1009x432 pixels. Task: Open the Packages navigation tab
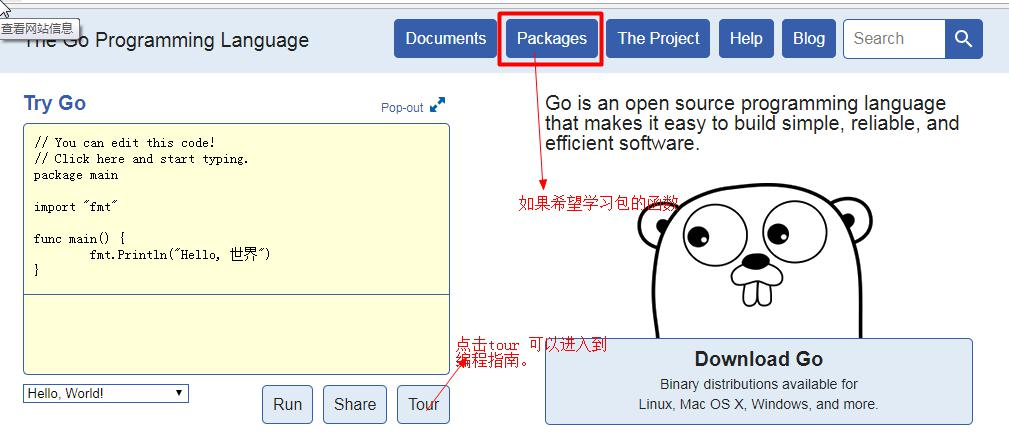coord(551,39)
